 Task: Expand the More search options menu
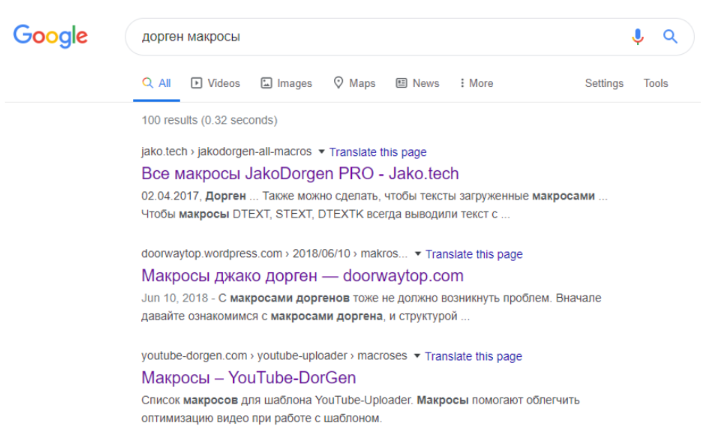click(x=476, y=83)
